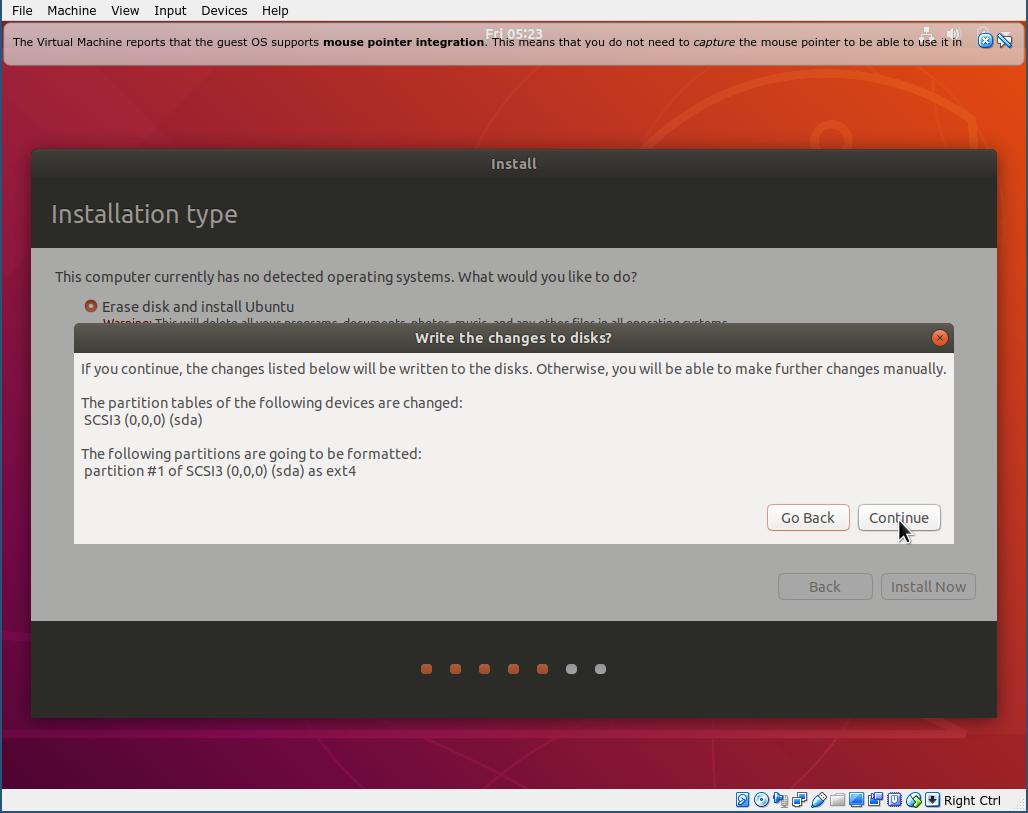Select the 'Erase disk and install Ubuntu' radio button
The width and height of the screenshot is (1028, 813).
pyautogui.click(x=91, y=306)
